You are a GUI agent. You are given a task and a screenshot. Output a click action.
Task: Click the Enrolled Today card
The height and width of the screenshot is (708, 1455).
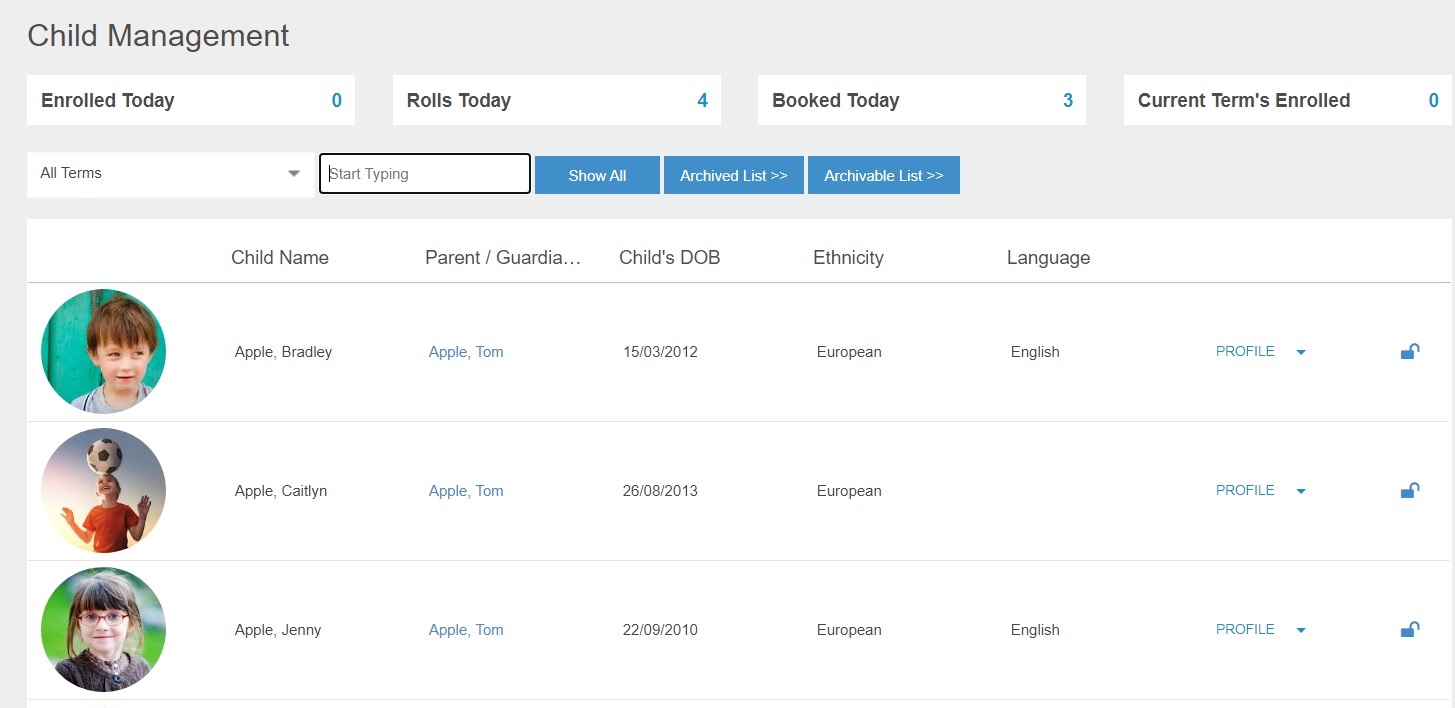pyautogui.click(x=191, y=100)
